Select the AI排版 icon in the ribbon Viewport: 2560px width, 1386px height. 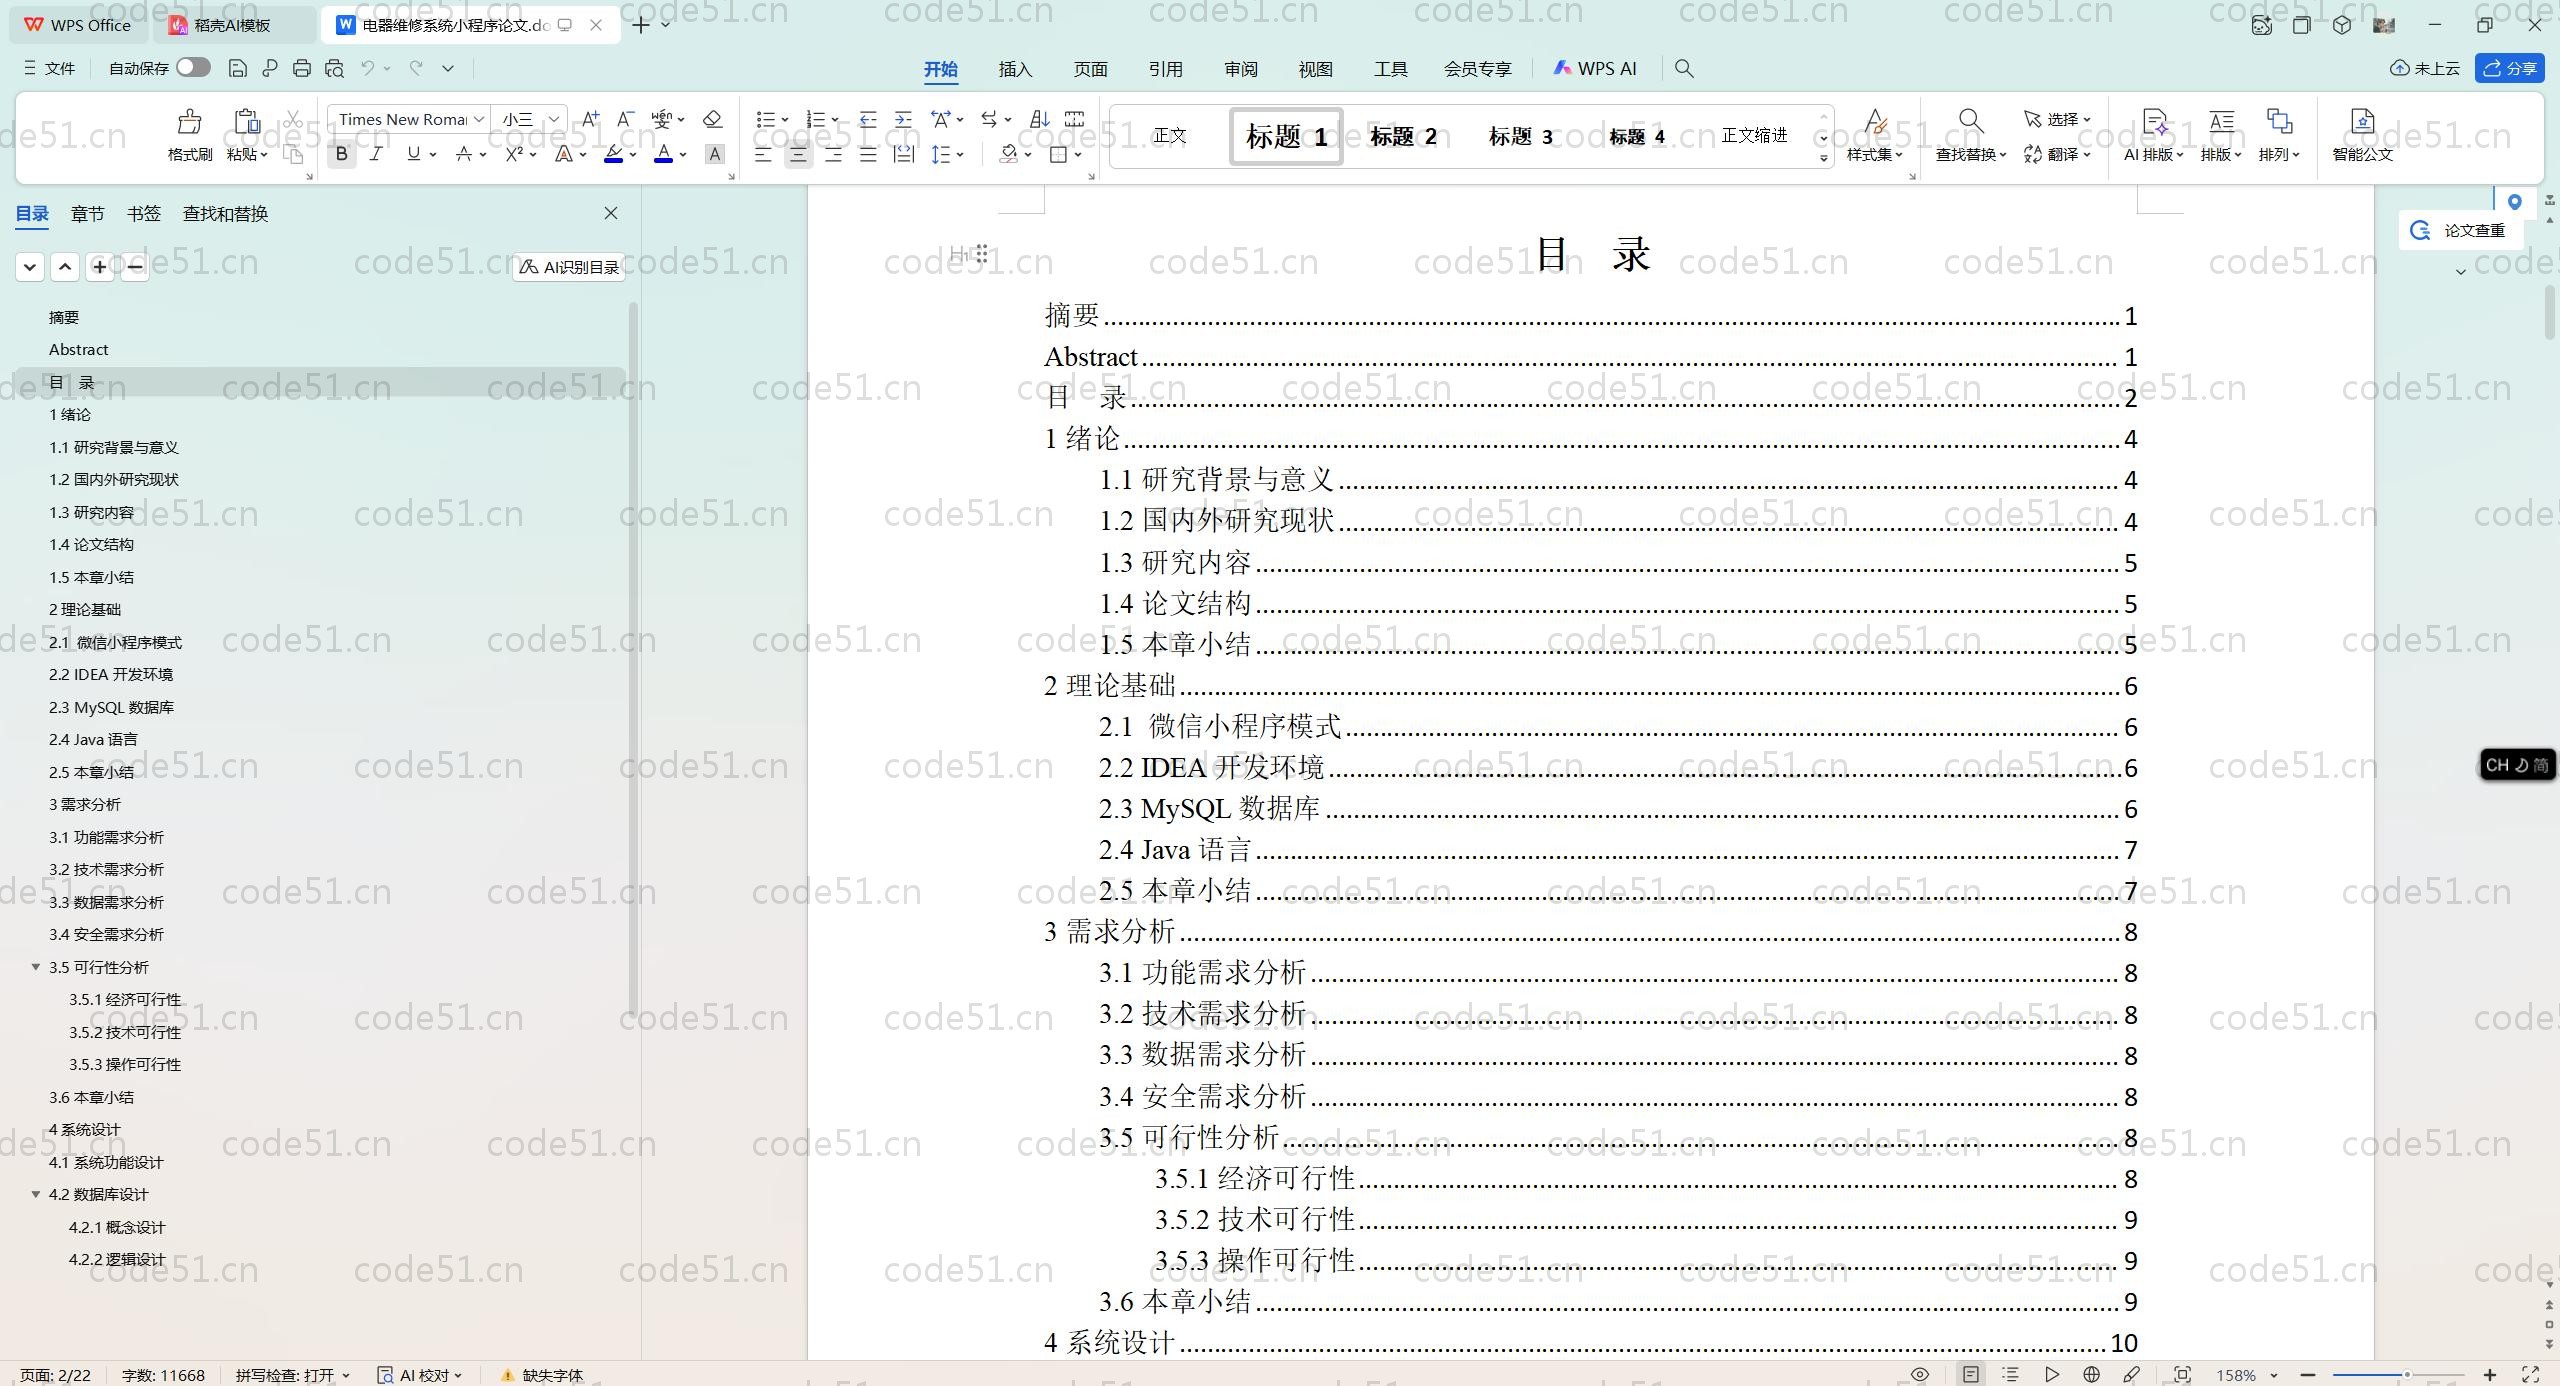pos(2154,136)
